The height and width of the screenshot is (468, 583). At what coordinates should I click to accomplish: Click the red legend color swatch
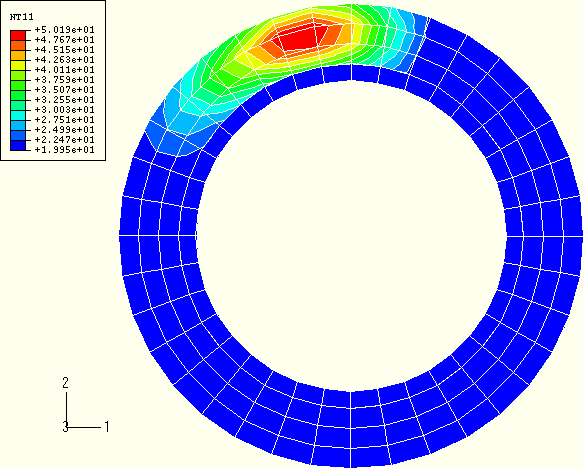18,35
